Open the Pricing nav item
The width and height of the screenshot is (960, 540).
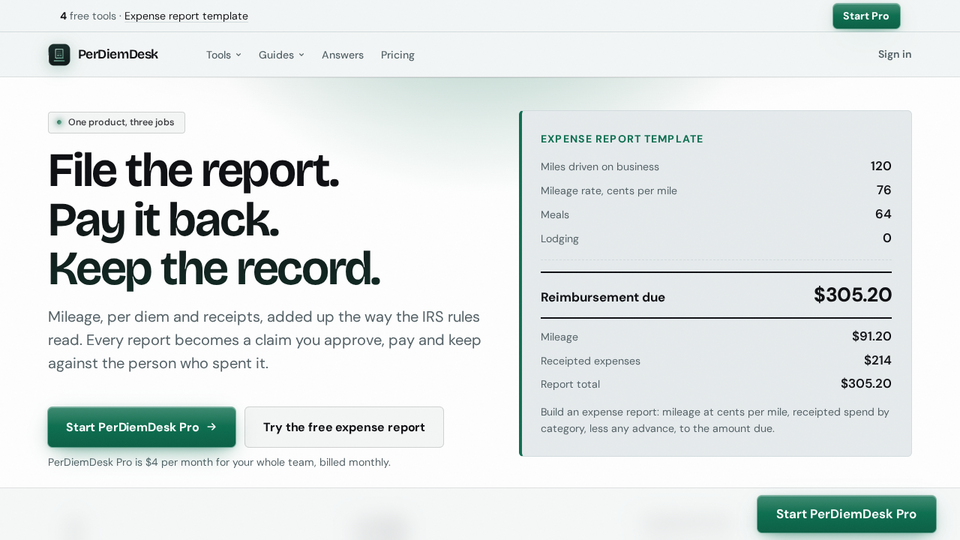click(397, 55)
